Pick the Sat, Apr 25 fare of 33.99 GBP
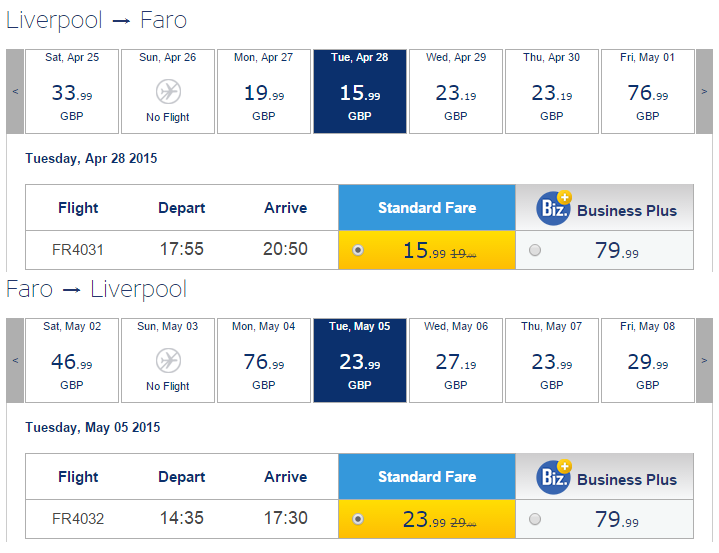 72,92
